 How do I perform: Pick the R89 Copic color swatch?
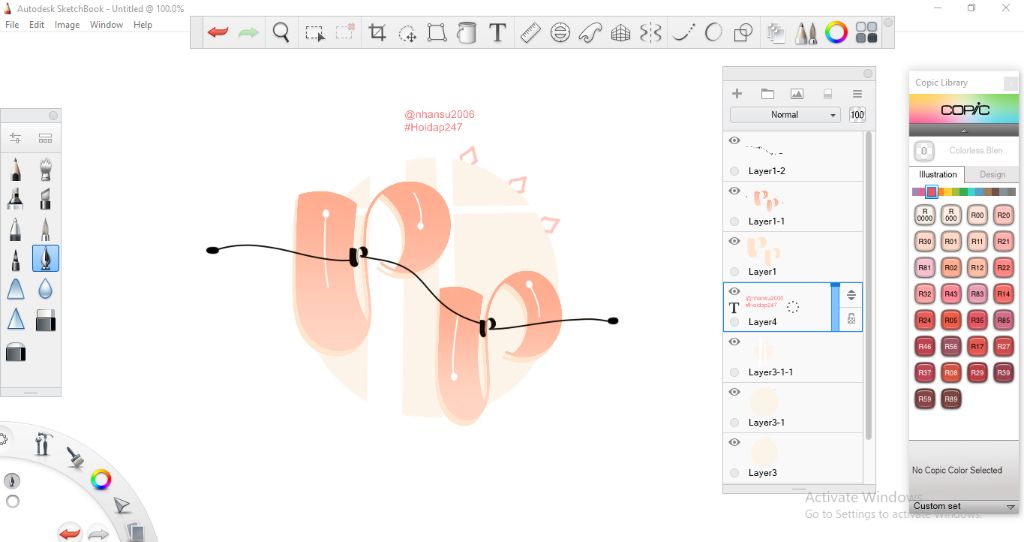(951, 398)
